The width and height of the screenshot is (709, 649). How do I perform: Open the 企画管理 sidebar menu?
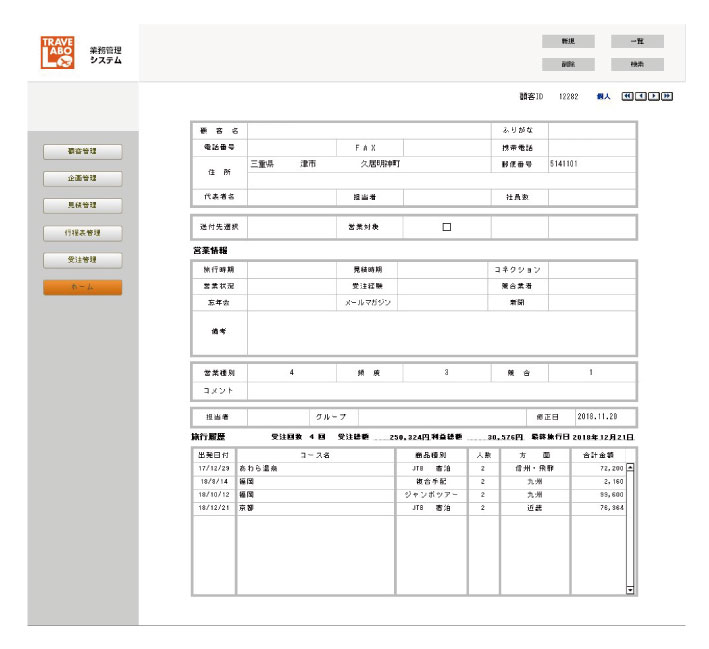(x=82, y=179)
